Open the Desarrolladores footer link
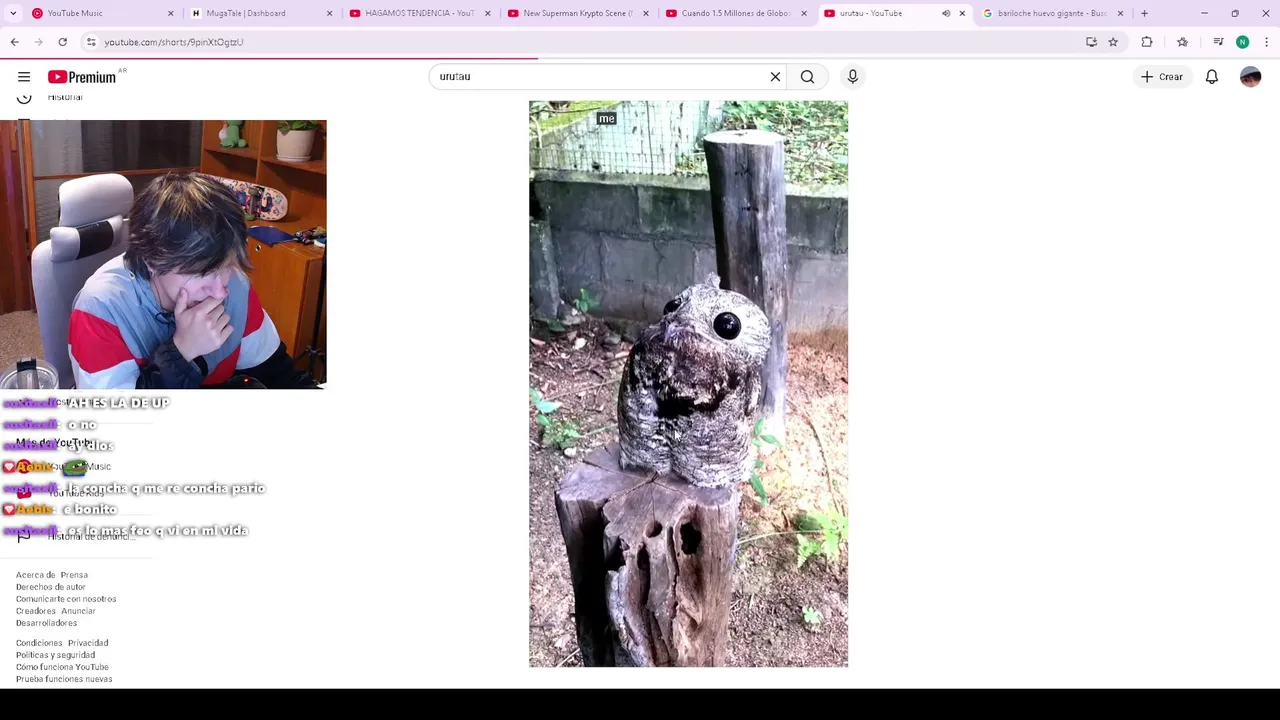The height and width of the screenshot is (720, 1280). pos(46,623)
